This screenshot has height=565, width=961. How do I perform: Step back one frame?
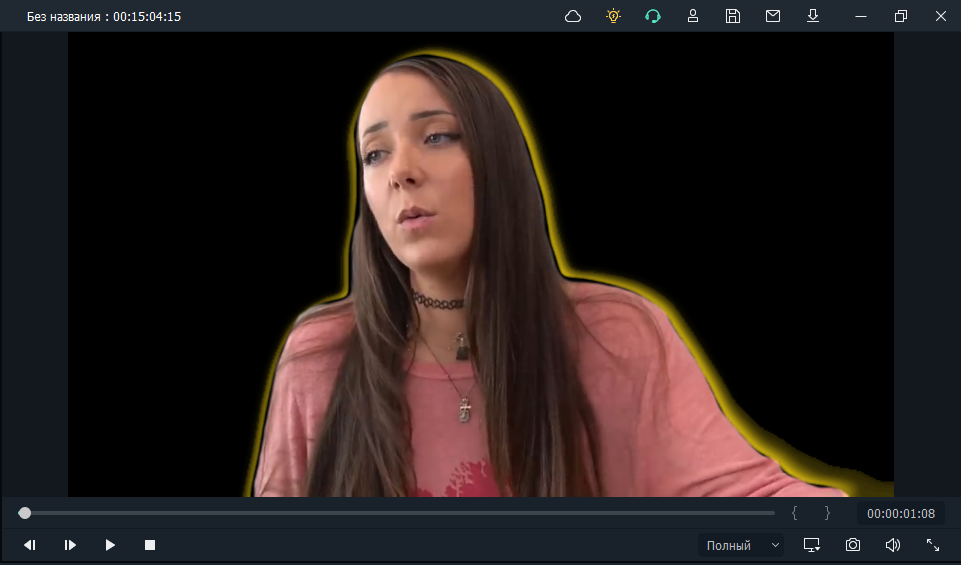pos(29,545)
